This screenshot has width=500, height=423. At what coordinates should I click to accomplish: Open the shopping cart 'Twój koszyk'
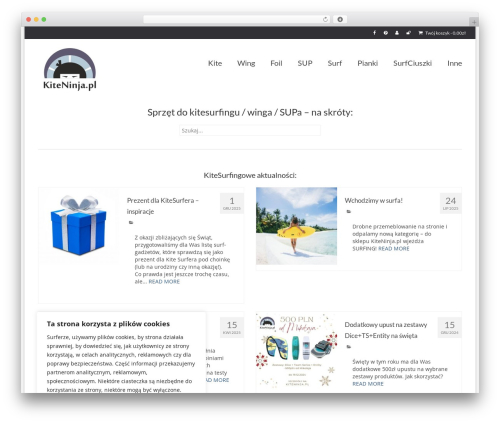pos(442,33)
